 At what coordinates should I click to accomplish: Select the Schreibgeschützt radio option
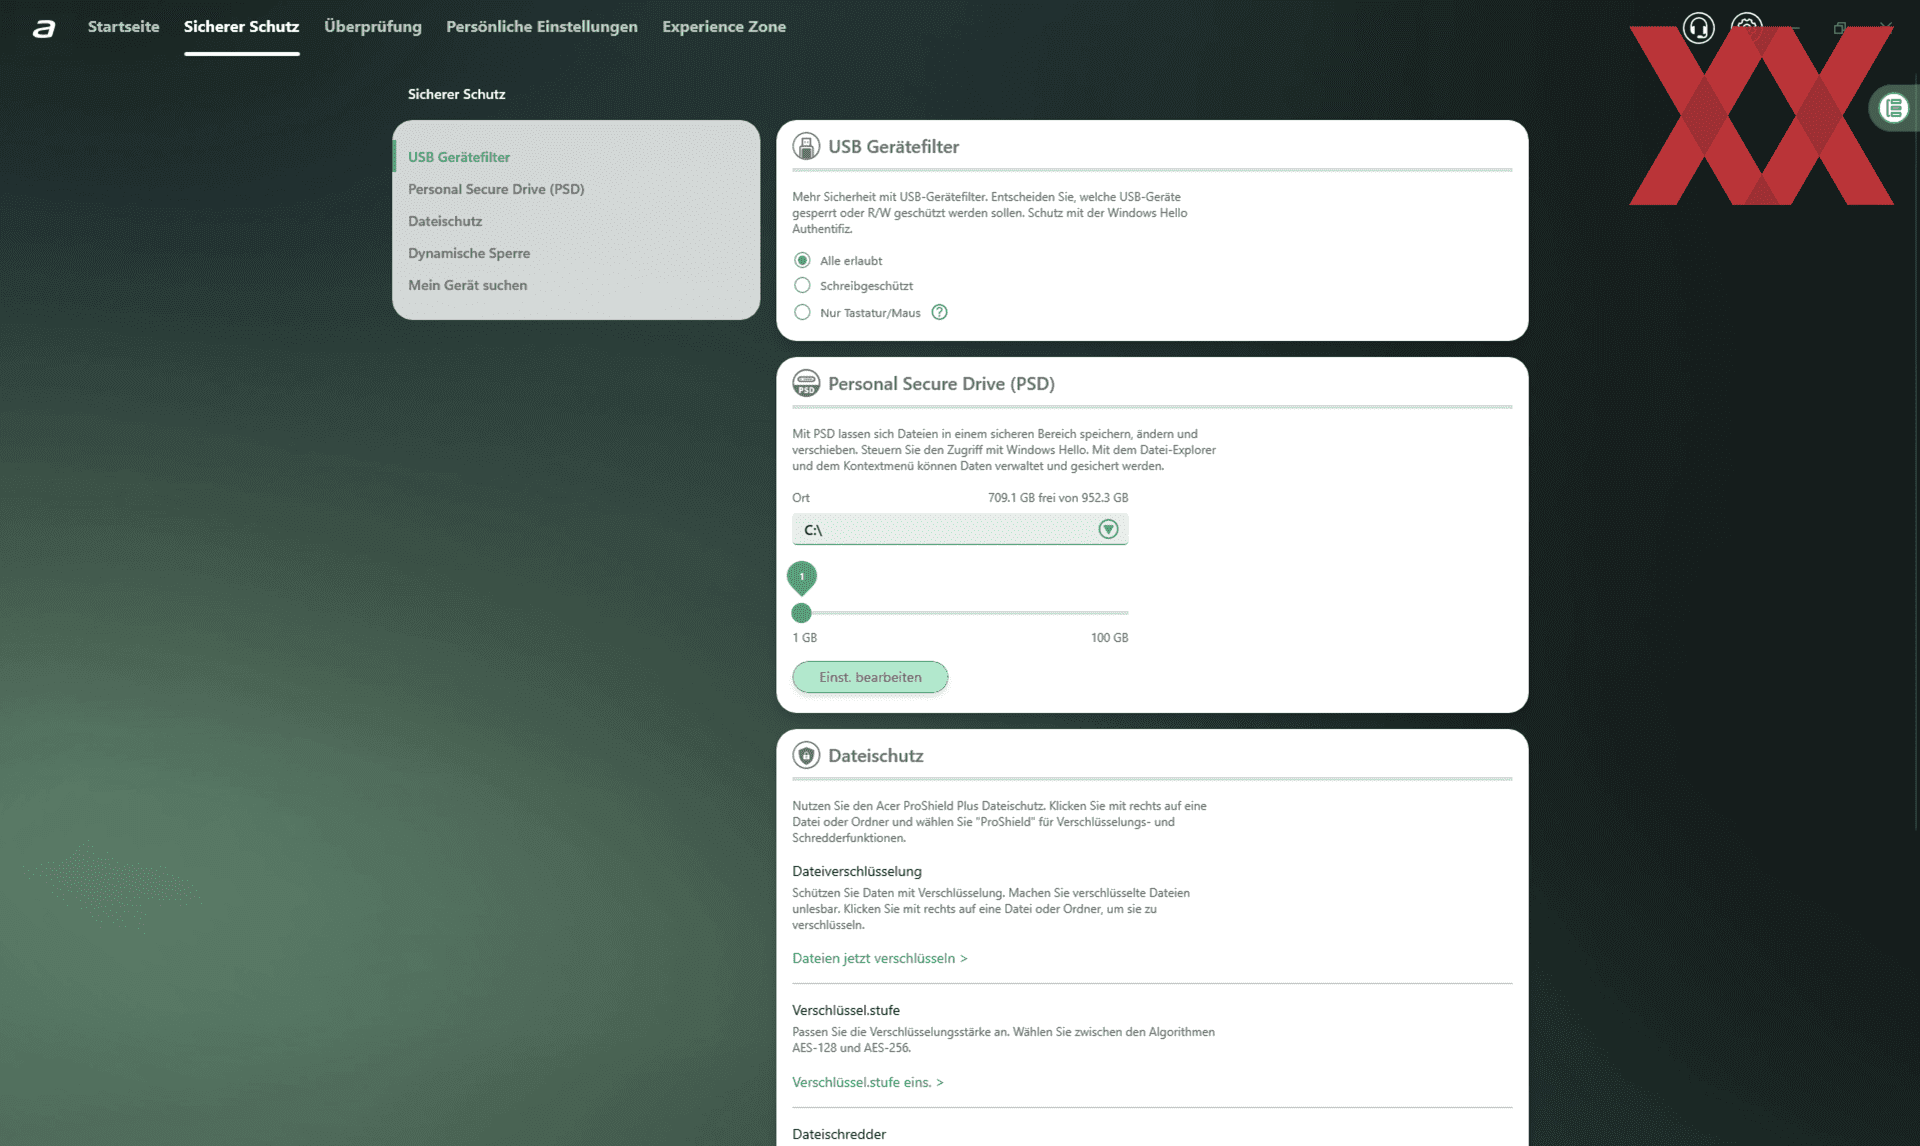(x=802, y=286)
